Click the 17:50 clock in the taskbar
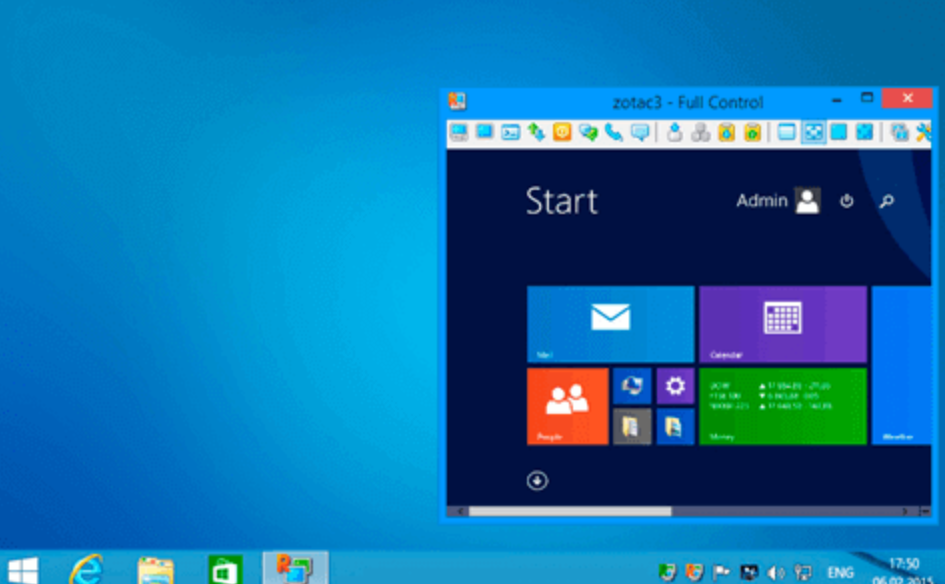The width and height of the screenshot is (945, 584). pyautogui.click(x=903, y=564)
